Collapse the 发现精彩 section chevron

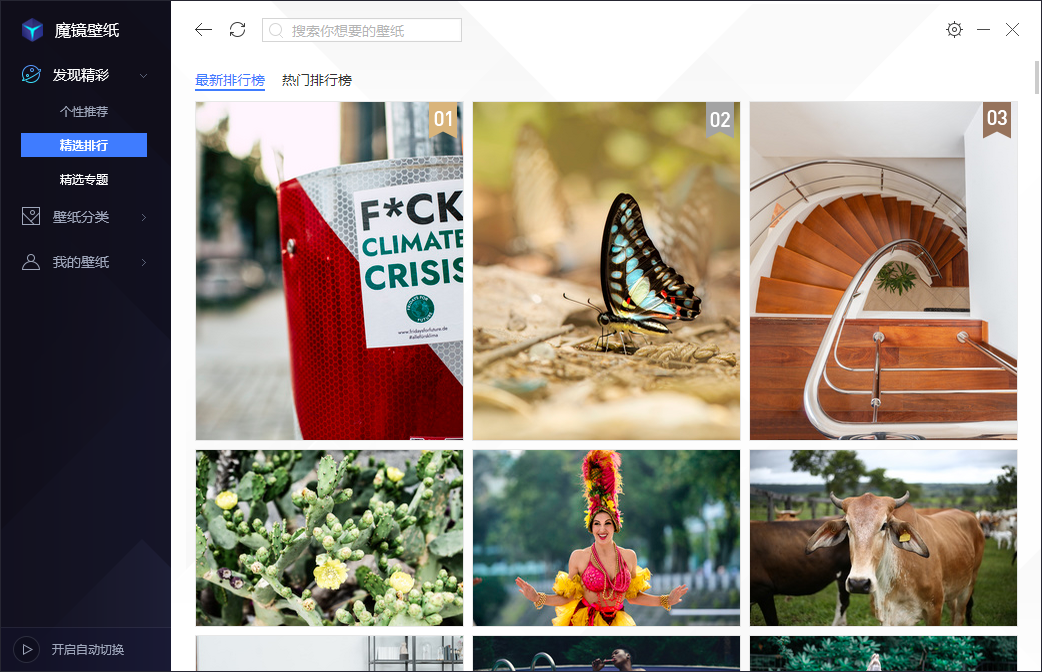point(144,75)
